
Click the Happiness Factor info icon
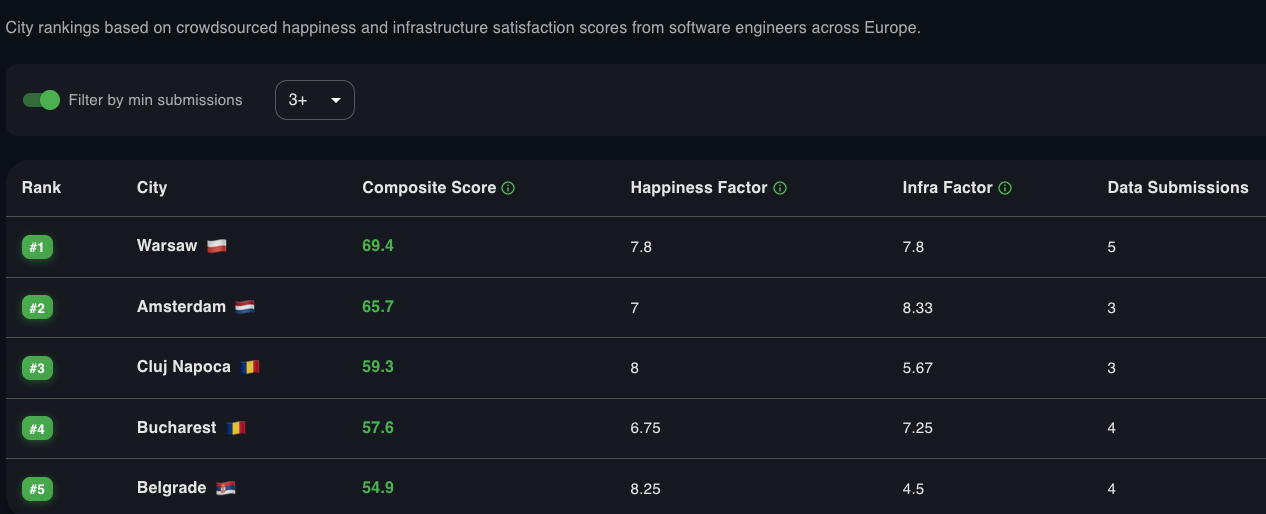780,188
